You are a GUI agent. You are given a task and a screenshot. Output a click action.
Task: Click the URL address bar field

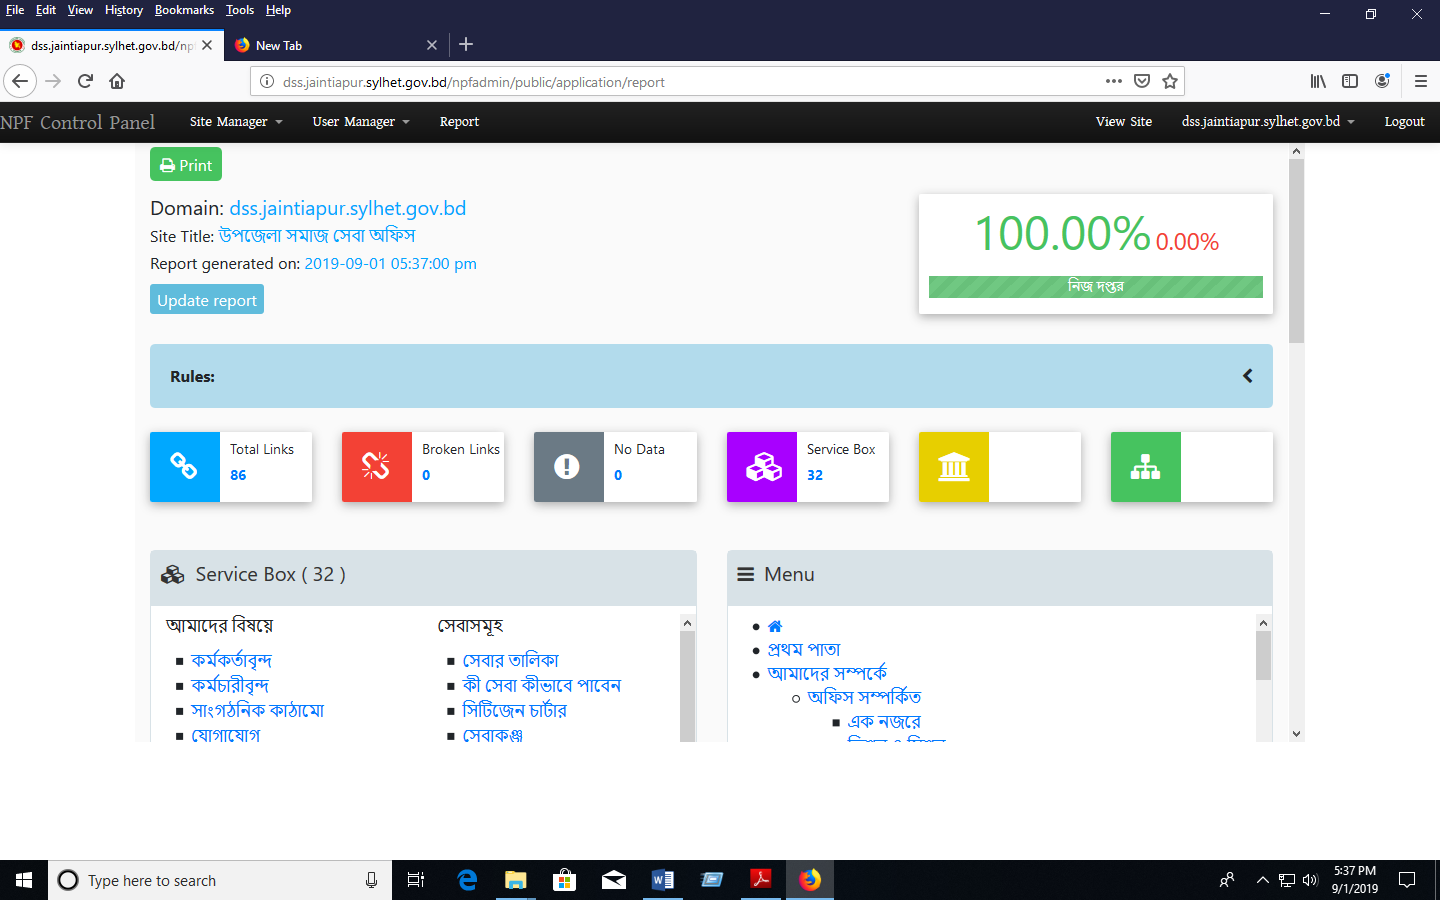click(680, 82)
